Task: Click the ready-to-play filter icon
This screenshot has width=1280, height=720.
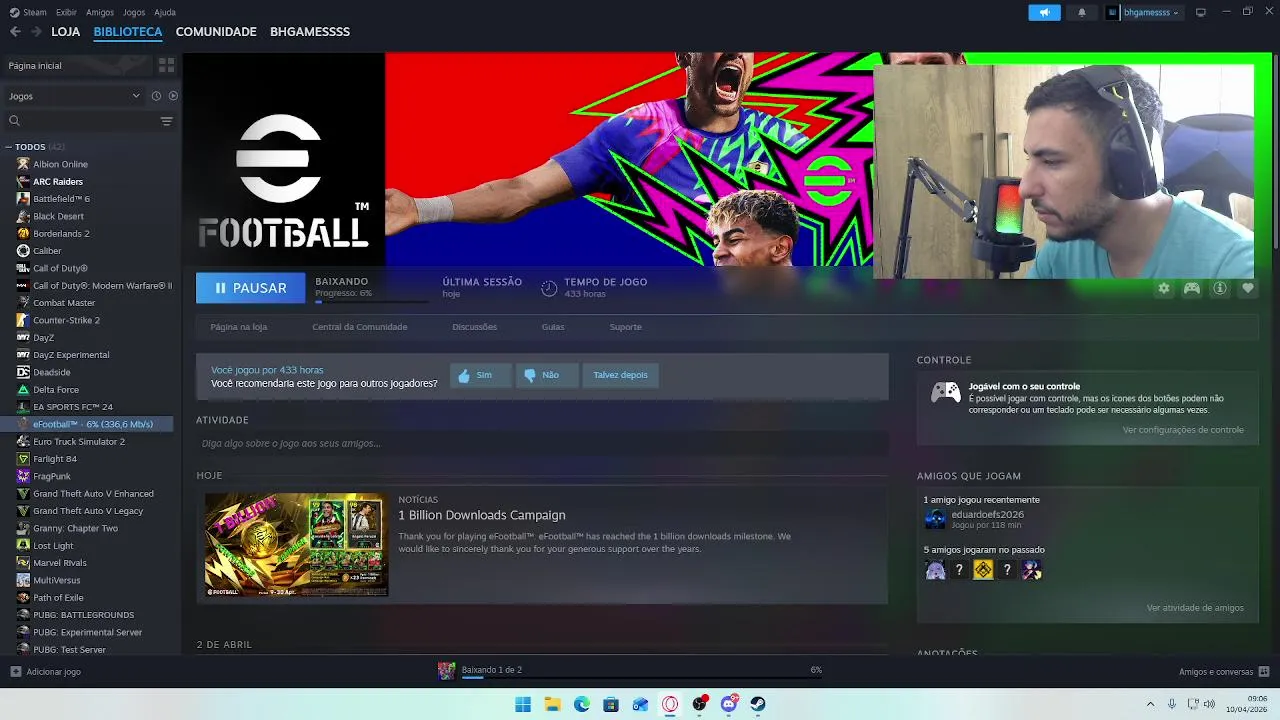Action: (x=173, y=96)
